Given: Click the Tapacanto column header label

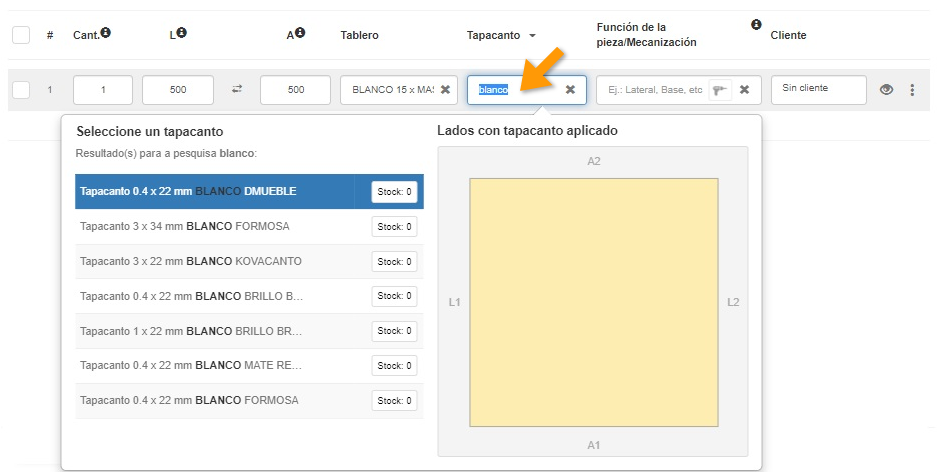Looking at the screenshot, I should 494,36.
